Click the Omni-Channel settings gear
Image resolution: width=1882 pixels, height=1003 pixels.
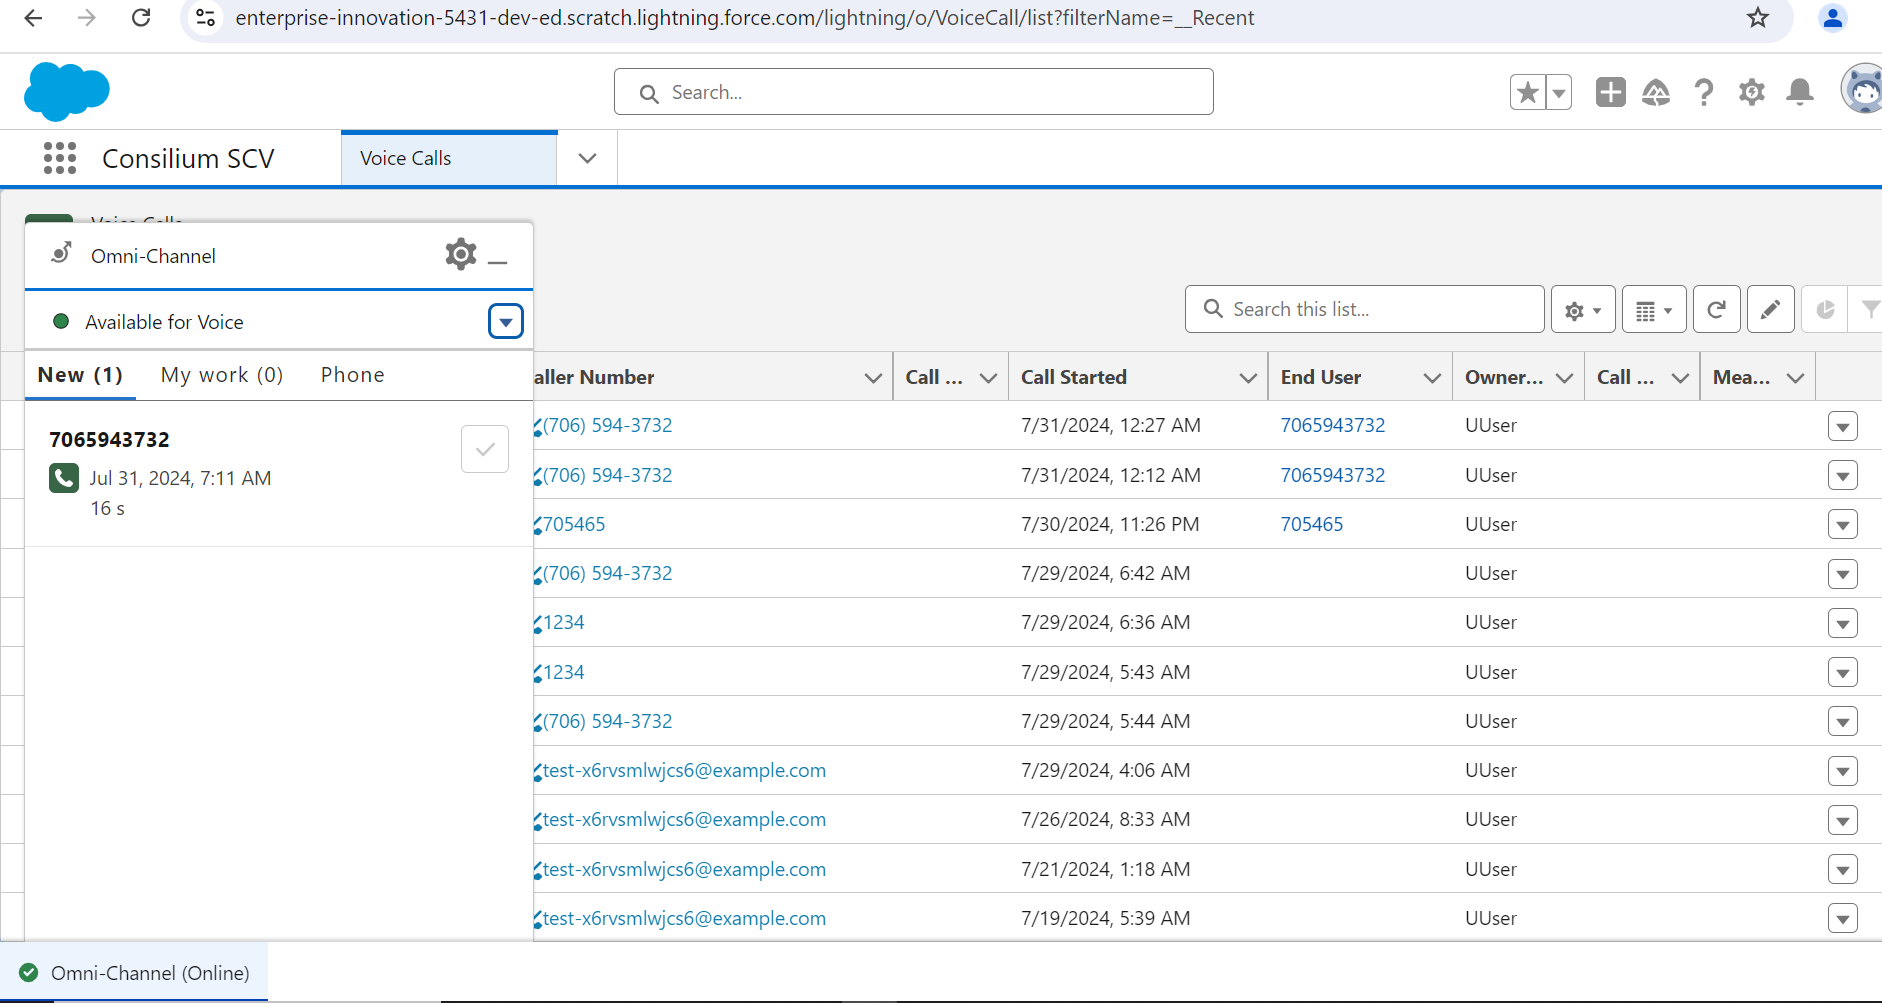tap(460, 255)
